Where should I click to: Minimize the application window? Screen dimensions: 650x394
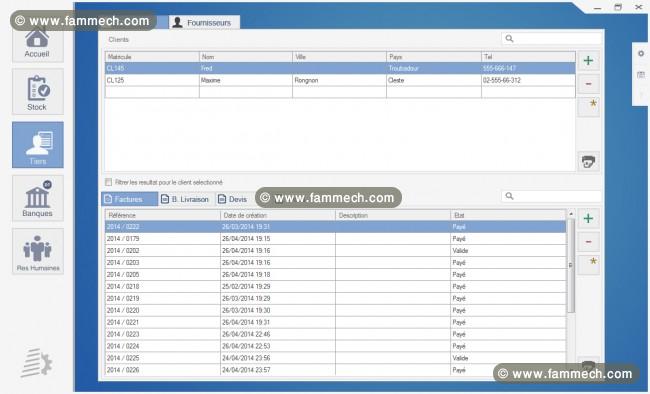(597, 8)
